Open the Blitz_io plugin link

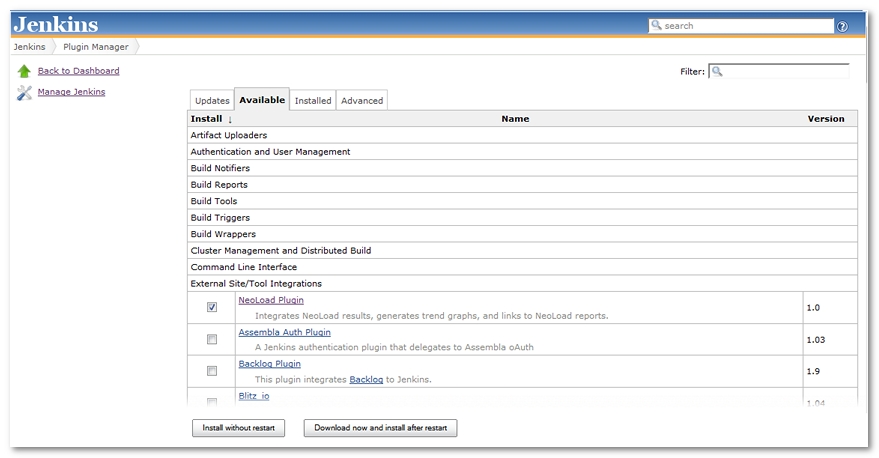254,395
